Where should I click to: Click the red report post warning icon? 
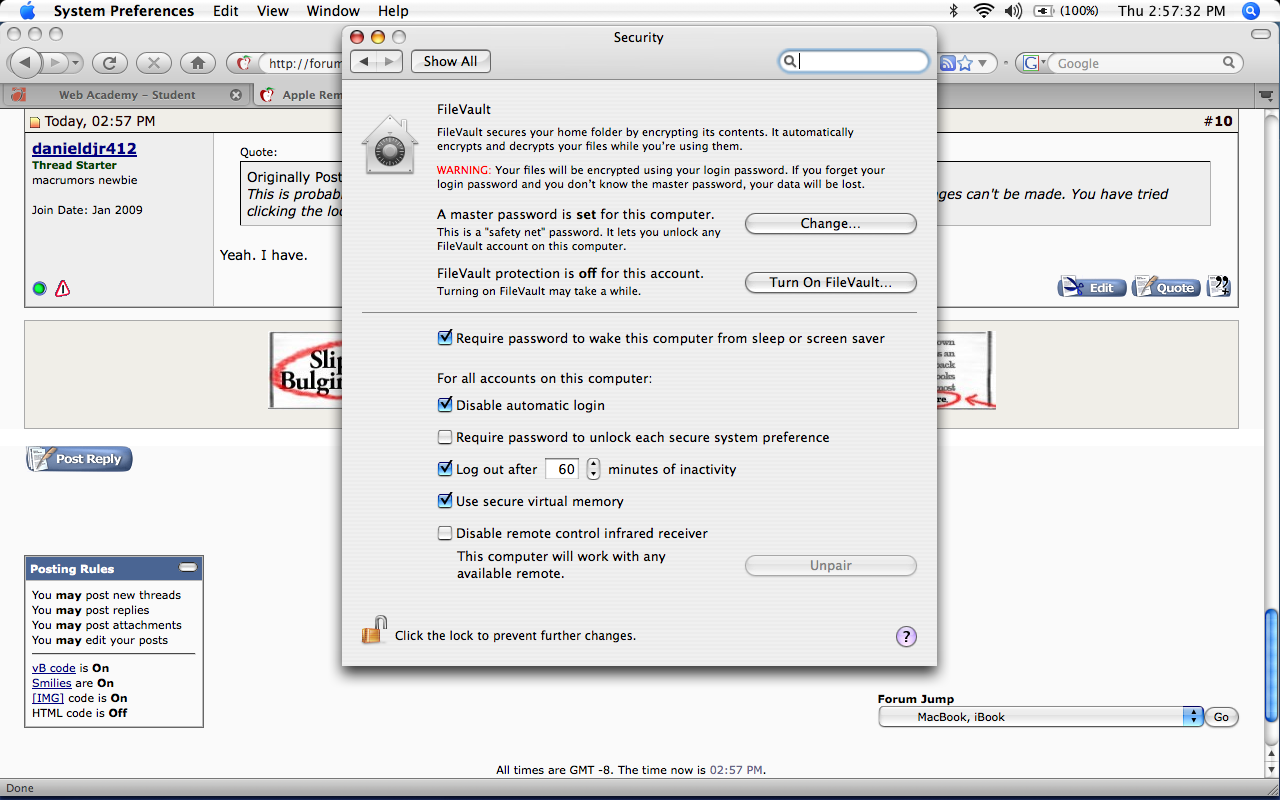tap(63, 289)
